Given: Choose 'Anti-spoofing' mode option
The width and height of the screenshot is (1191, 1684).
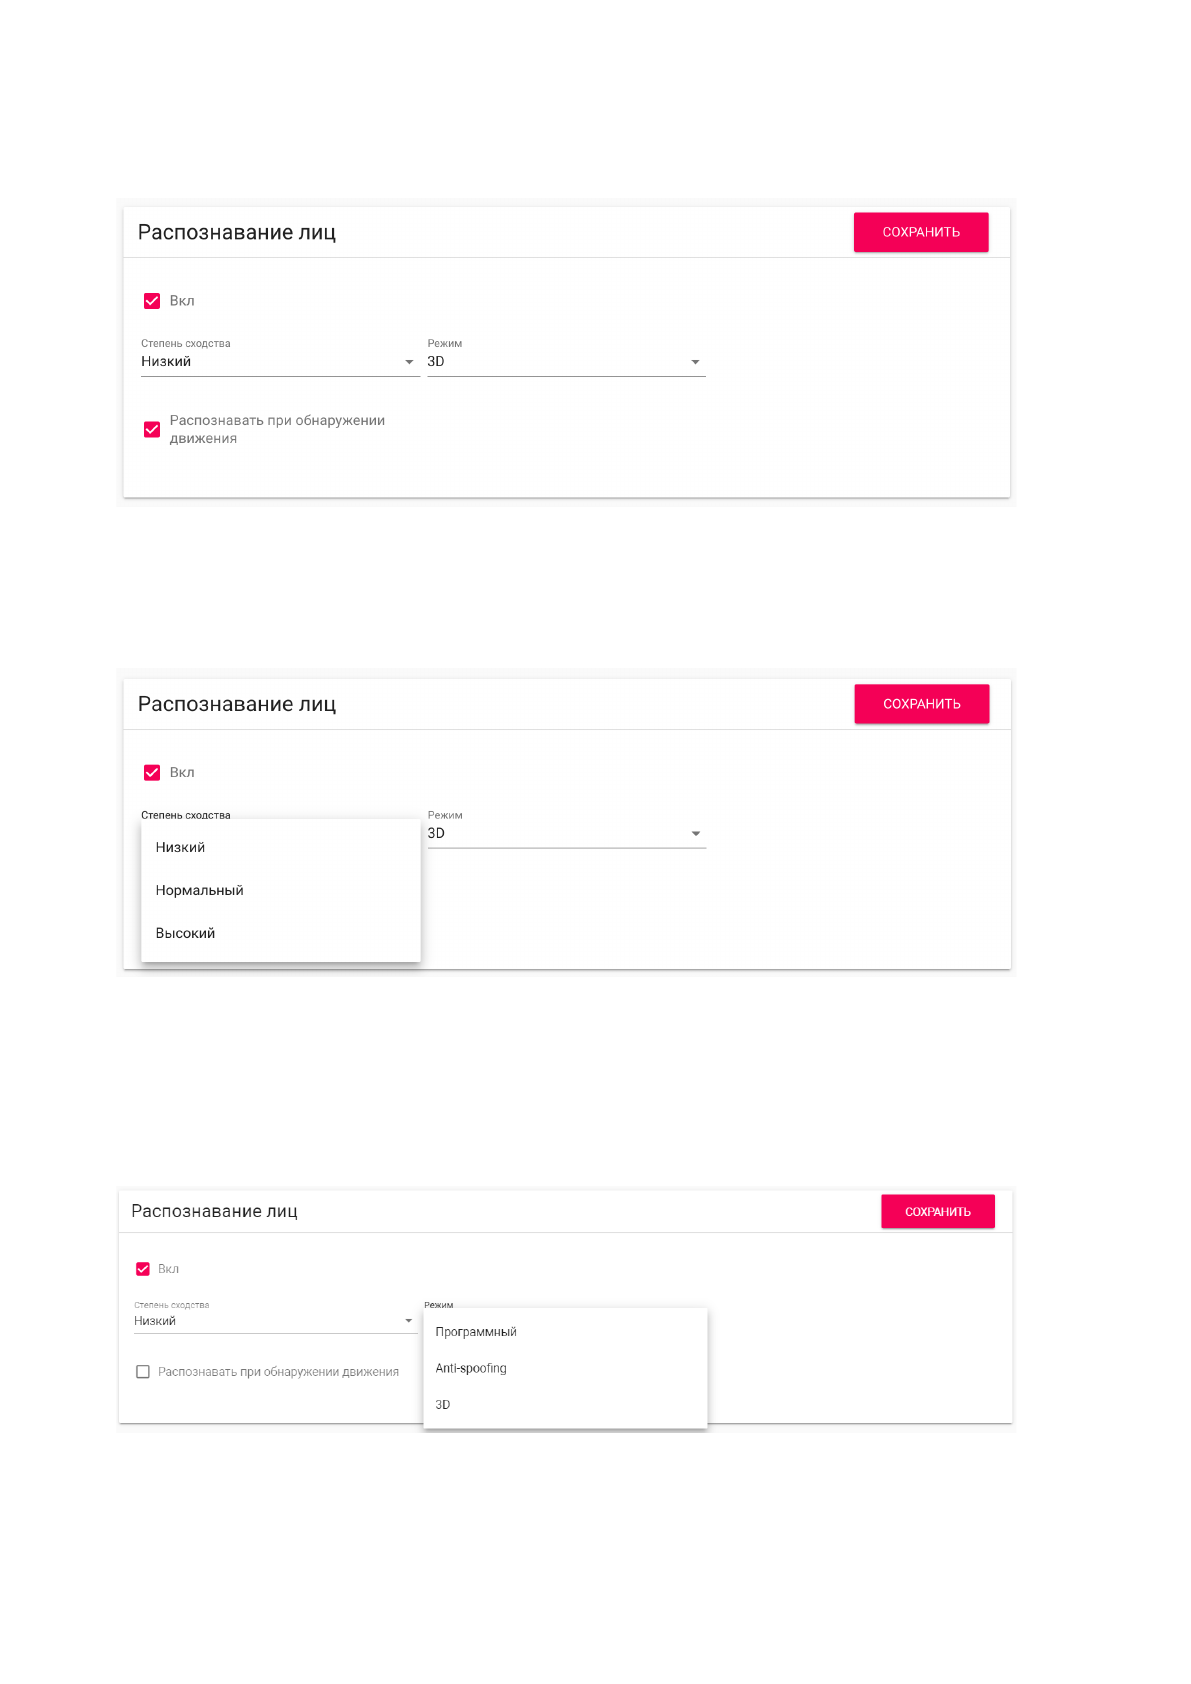Looking at the screenshot, I should (472, 1368).
